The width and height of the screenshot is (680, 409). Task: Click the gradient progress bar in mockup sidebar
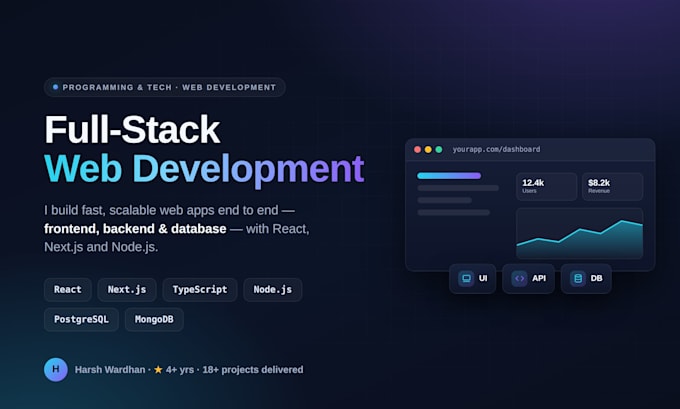click(449, 176)
